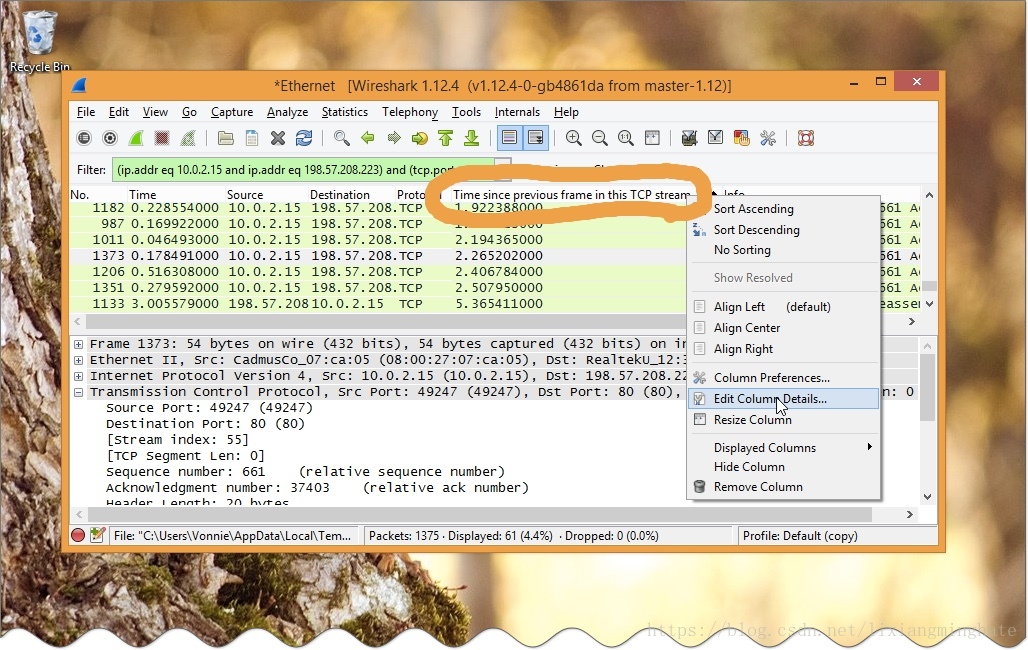
Task: Open Recycle Bin on the desktop
Action: pos(39,41)
